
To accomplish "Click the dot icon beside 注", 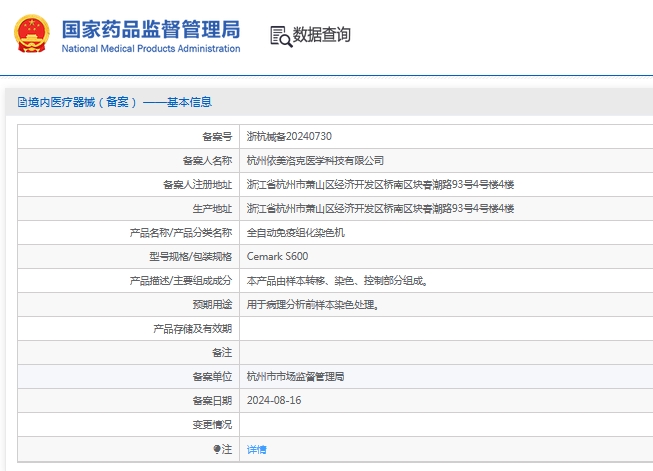I will tap(217, 449).
